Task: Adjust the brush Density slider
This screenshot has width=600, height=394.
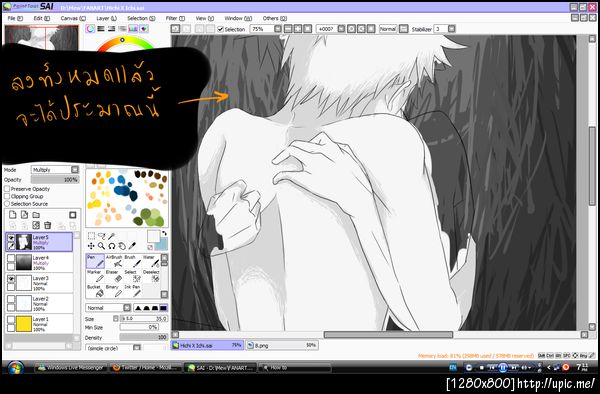Action: [x=144, y=337]
